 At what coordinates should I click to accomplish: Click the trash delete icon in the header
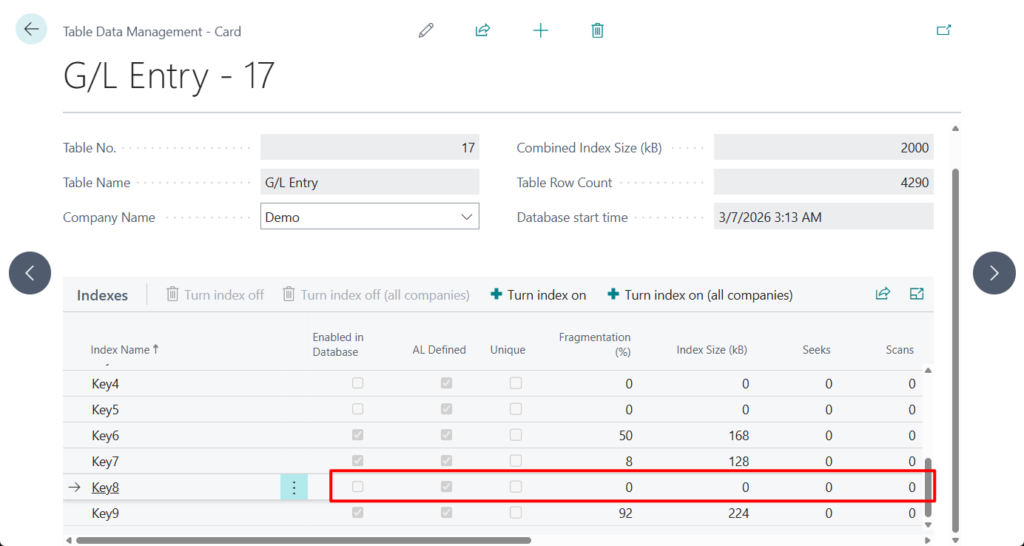coord(598,31)
